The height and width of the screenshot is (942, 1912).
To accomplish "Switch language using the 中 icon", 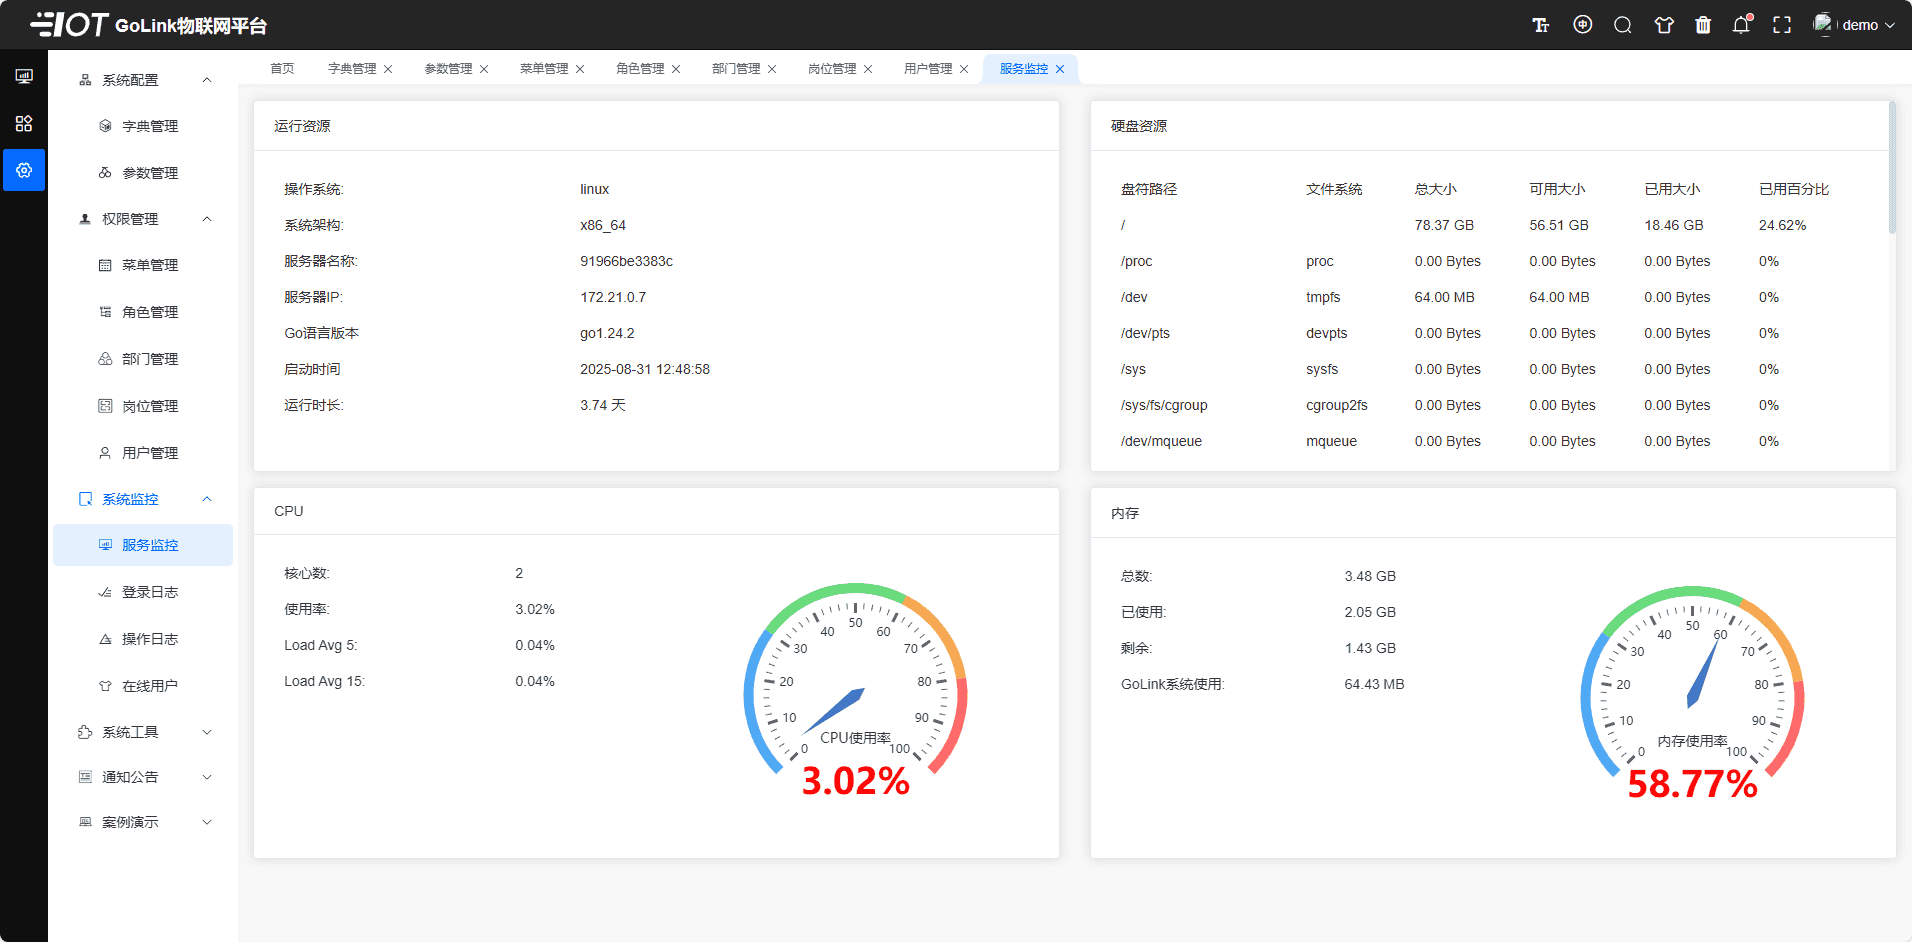I will [1582, 25].
